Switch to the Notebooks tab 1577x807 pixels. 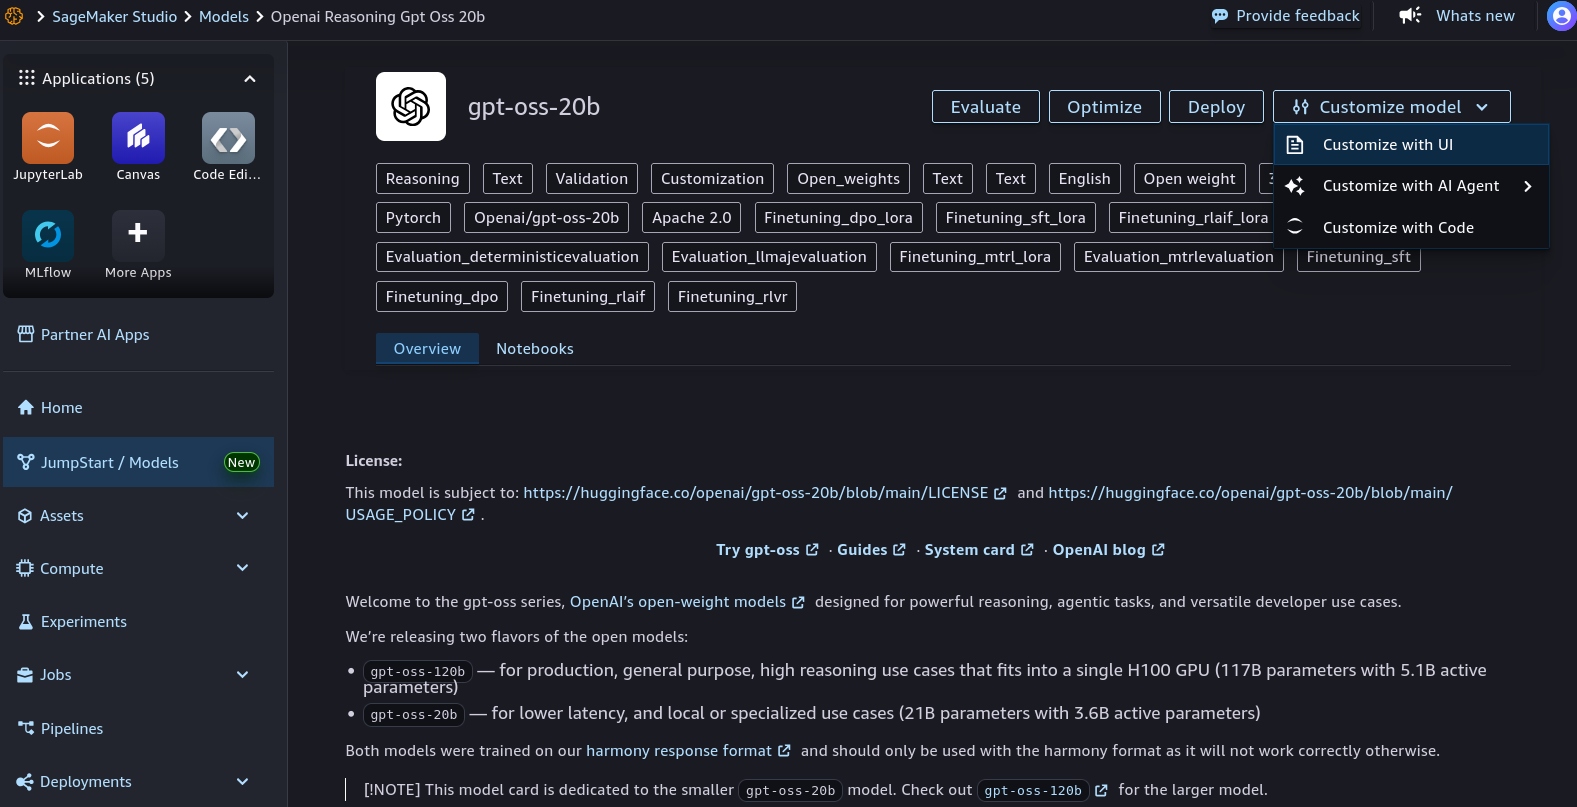(535, 348)
